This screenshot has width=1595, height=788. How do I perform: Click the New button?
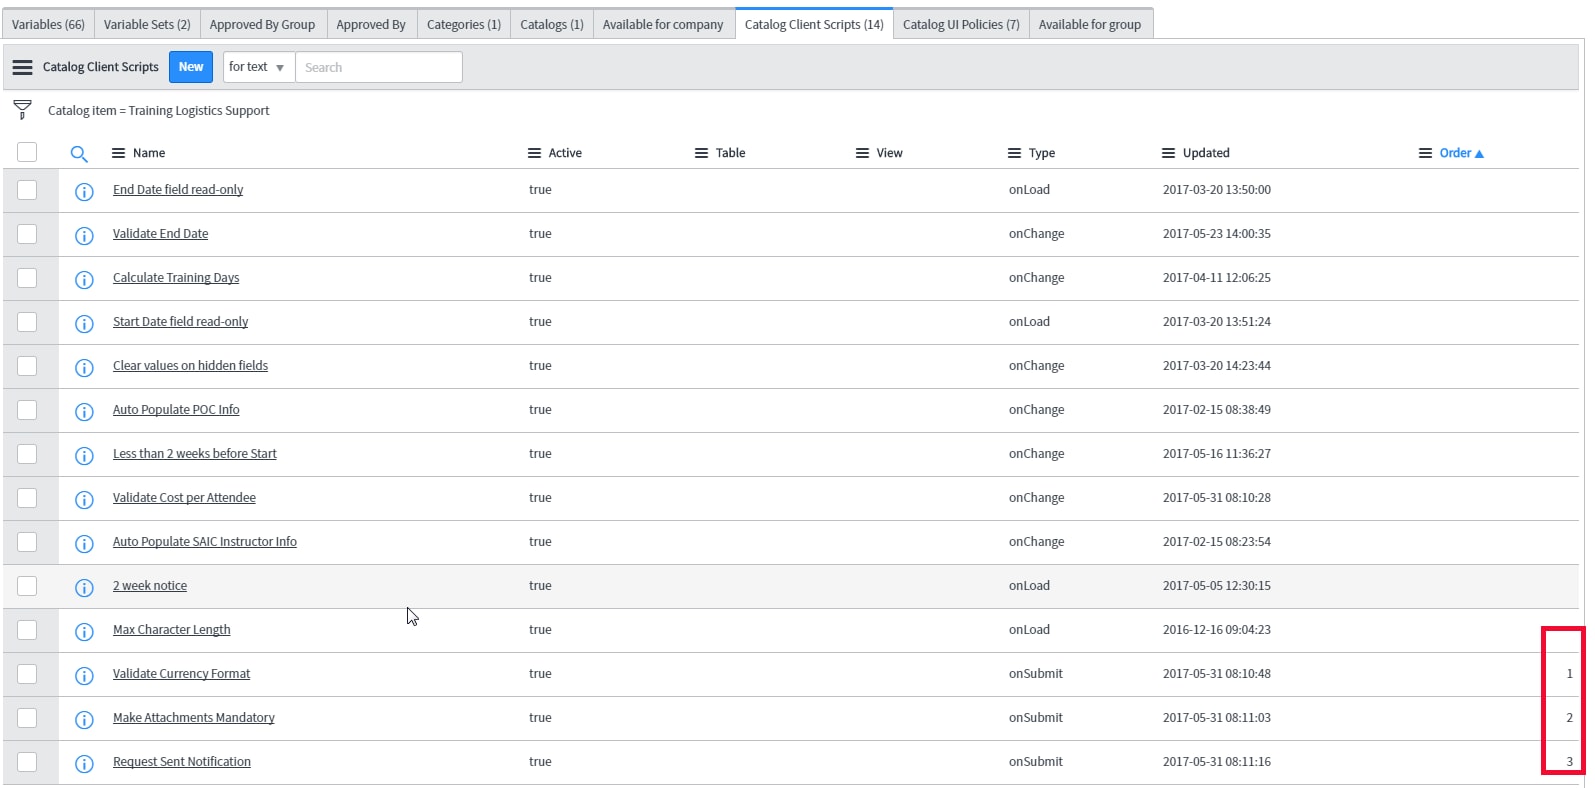click(191, 67)
